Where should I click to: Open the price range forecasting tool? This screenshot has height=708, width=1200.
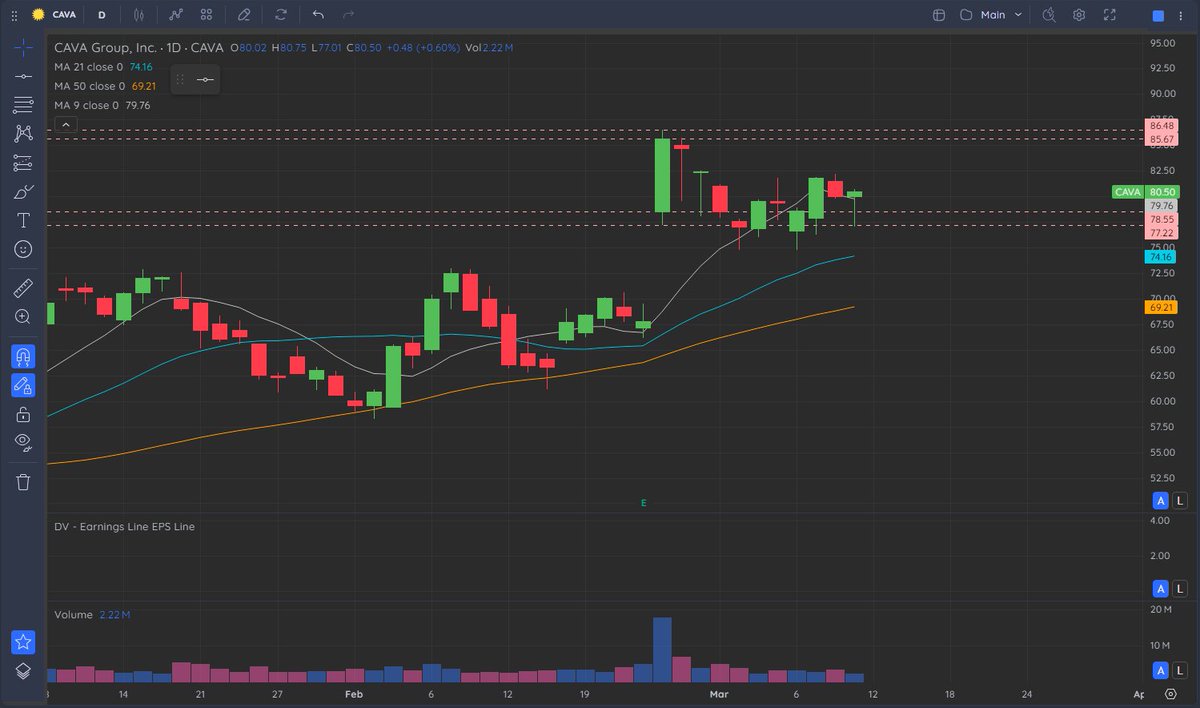click(23, 162)
